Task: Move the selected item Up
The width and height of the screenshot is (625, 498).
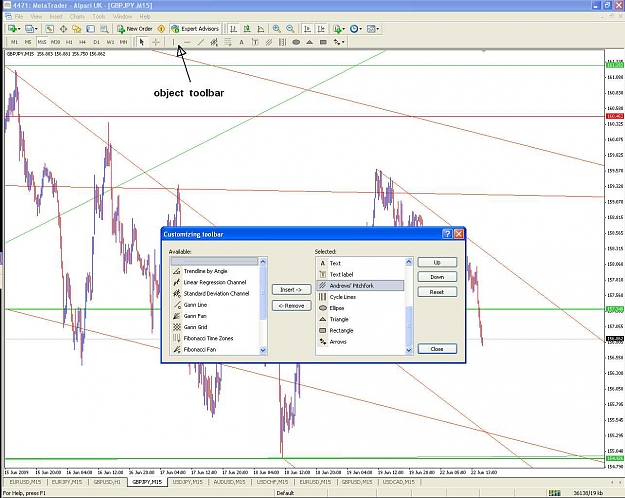Action: [437, 262]
